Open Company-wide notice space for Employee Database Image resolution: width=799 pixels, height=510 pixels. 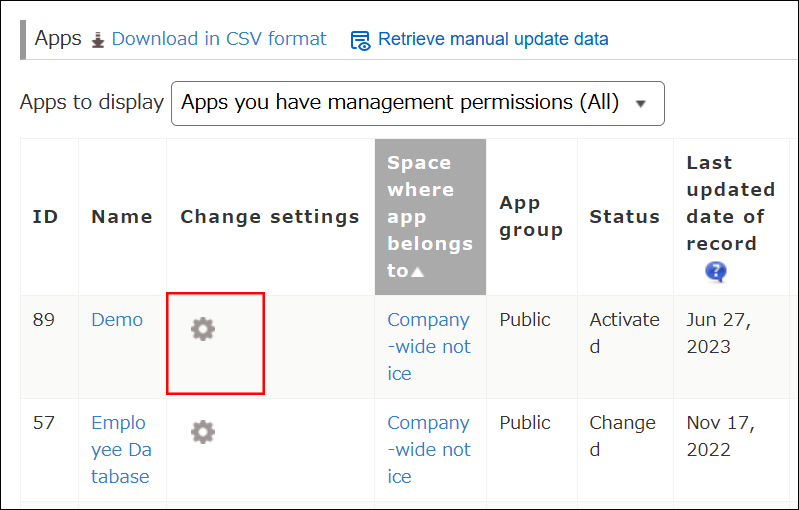click(428, 449)
